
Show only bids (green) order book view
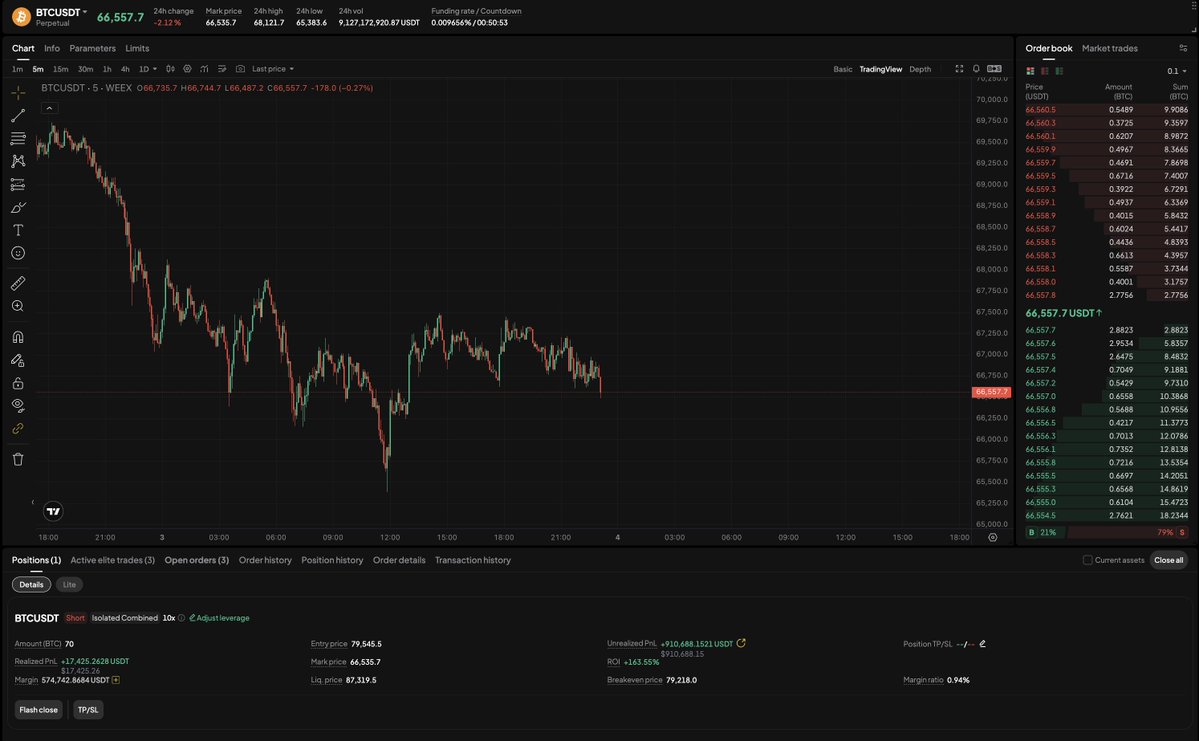click(1059, 71)
